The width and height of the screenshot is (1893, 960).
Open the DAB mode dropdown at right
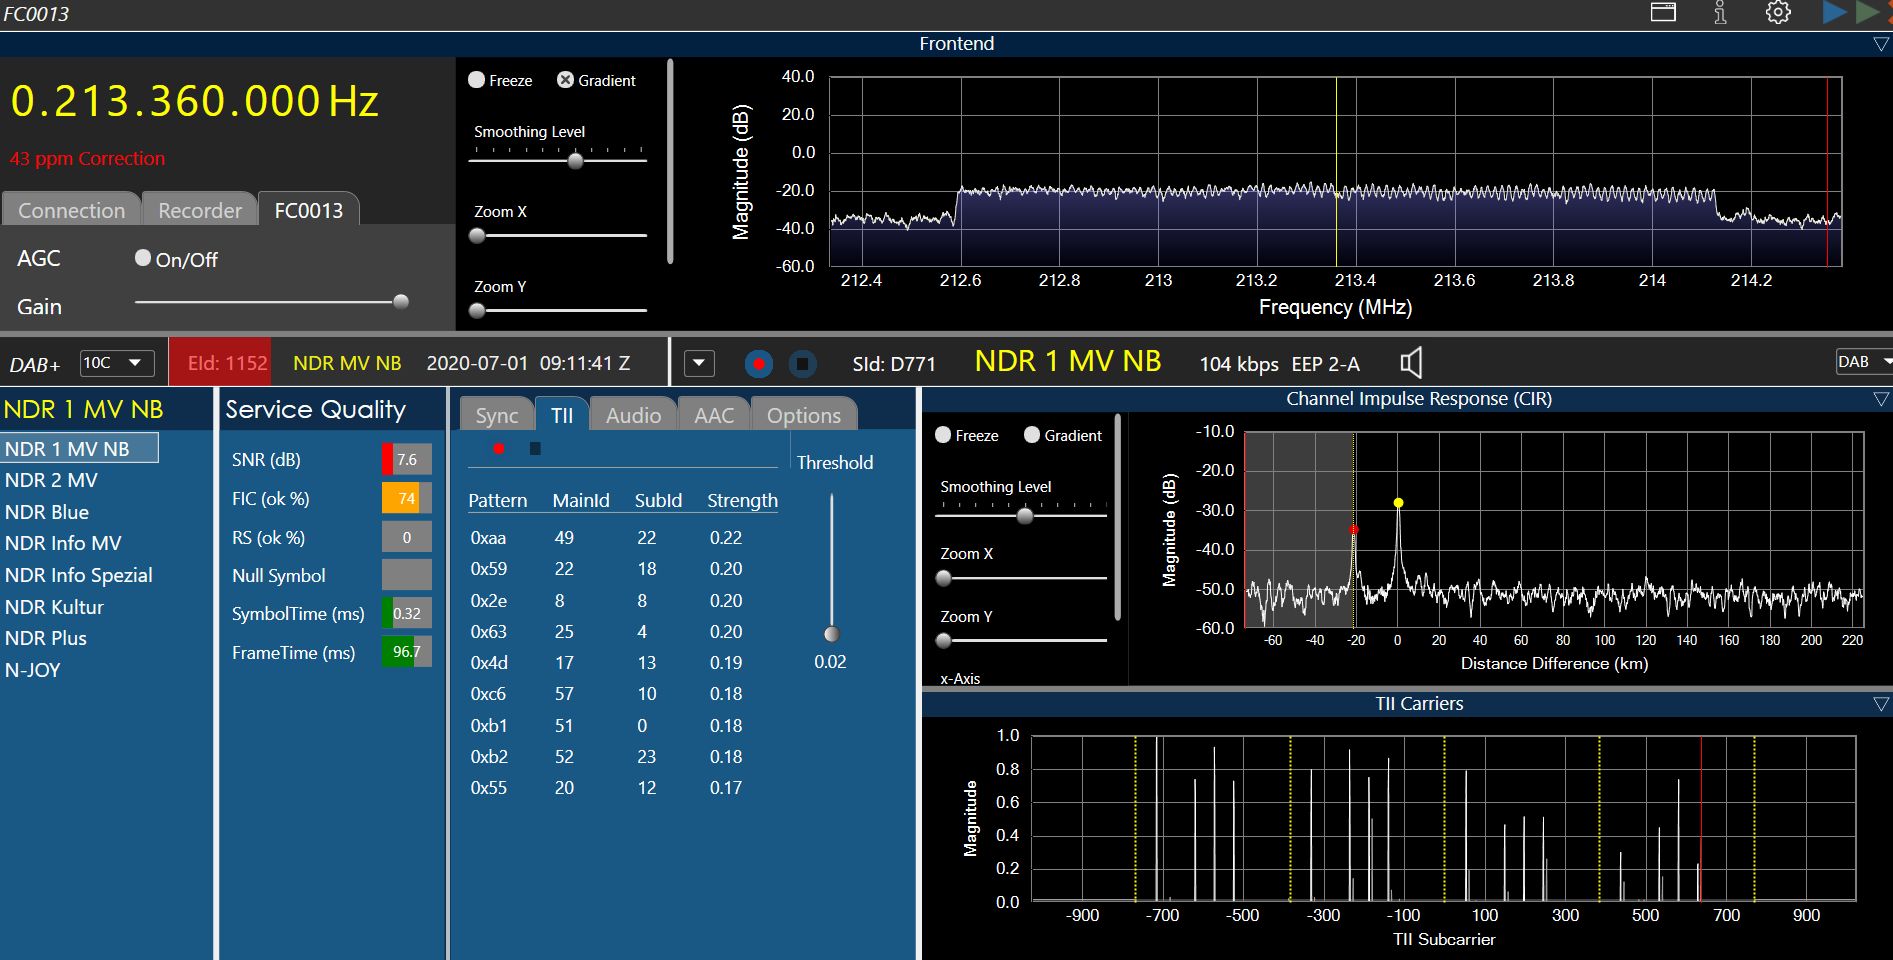[x=1864, y=362]
